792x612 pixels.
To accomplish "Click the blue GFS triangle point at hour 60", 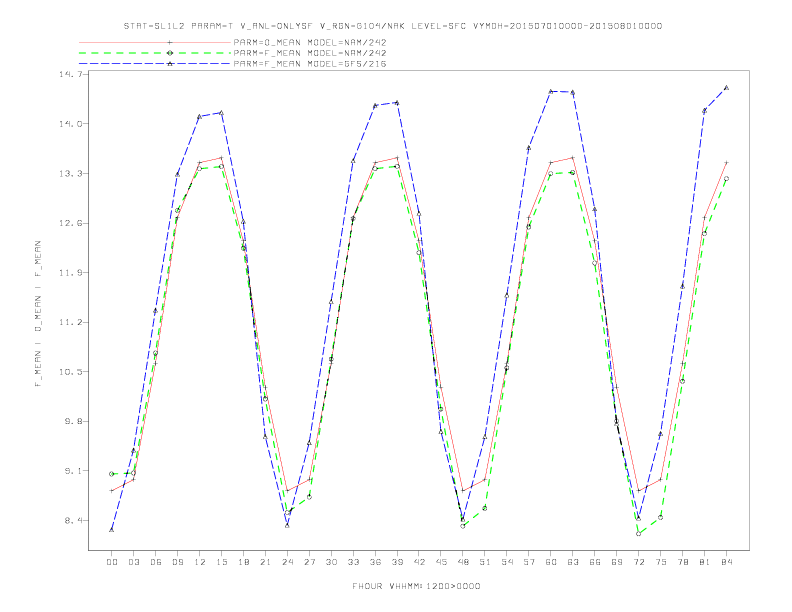I will [551, 91].
